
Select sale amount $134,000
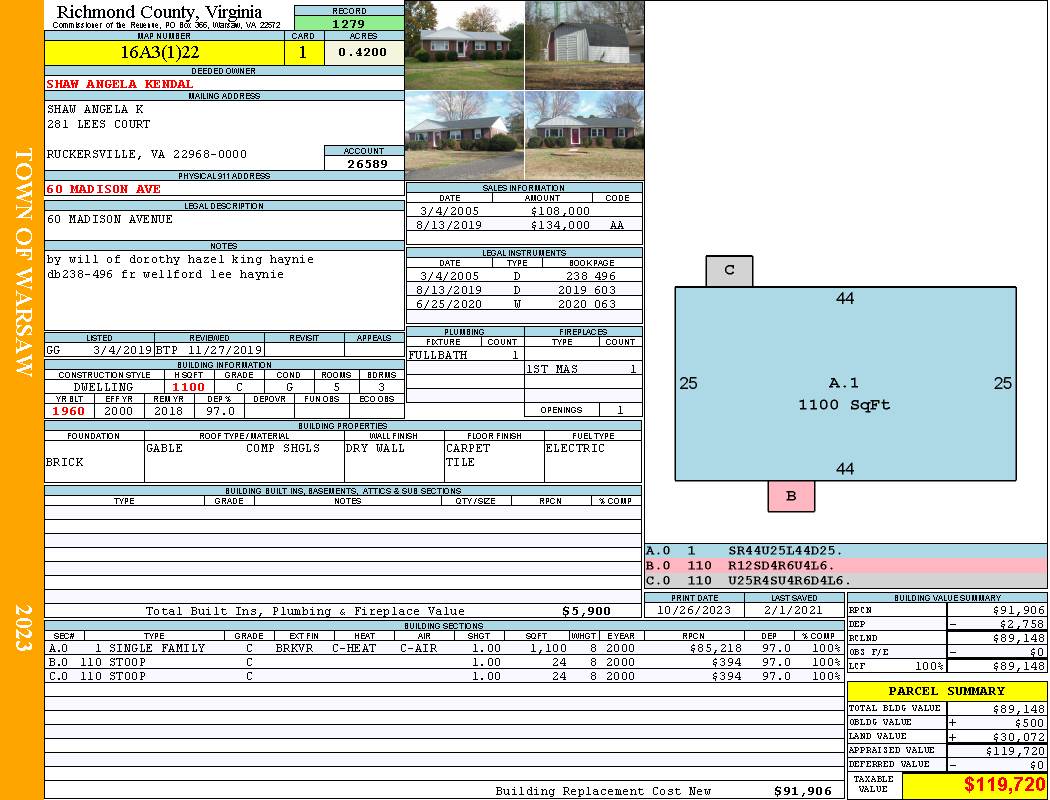coord(560,225)
